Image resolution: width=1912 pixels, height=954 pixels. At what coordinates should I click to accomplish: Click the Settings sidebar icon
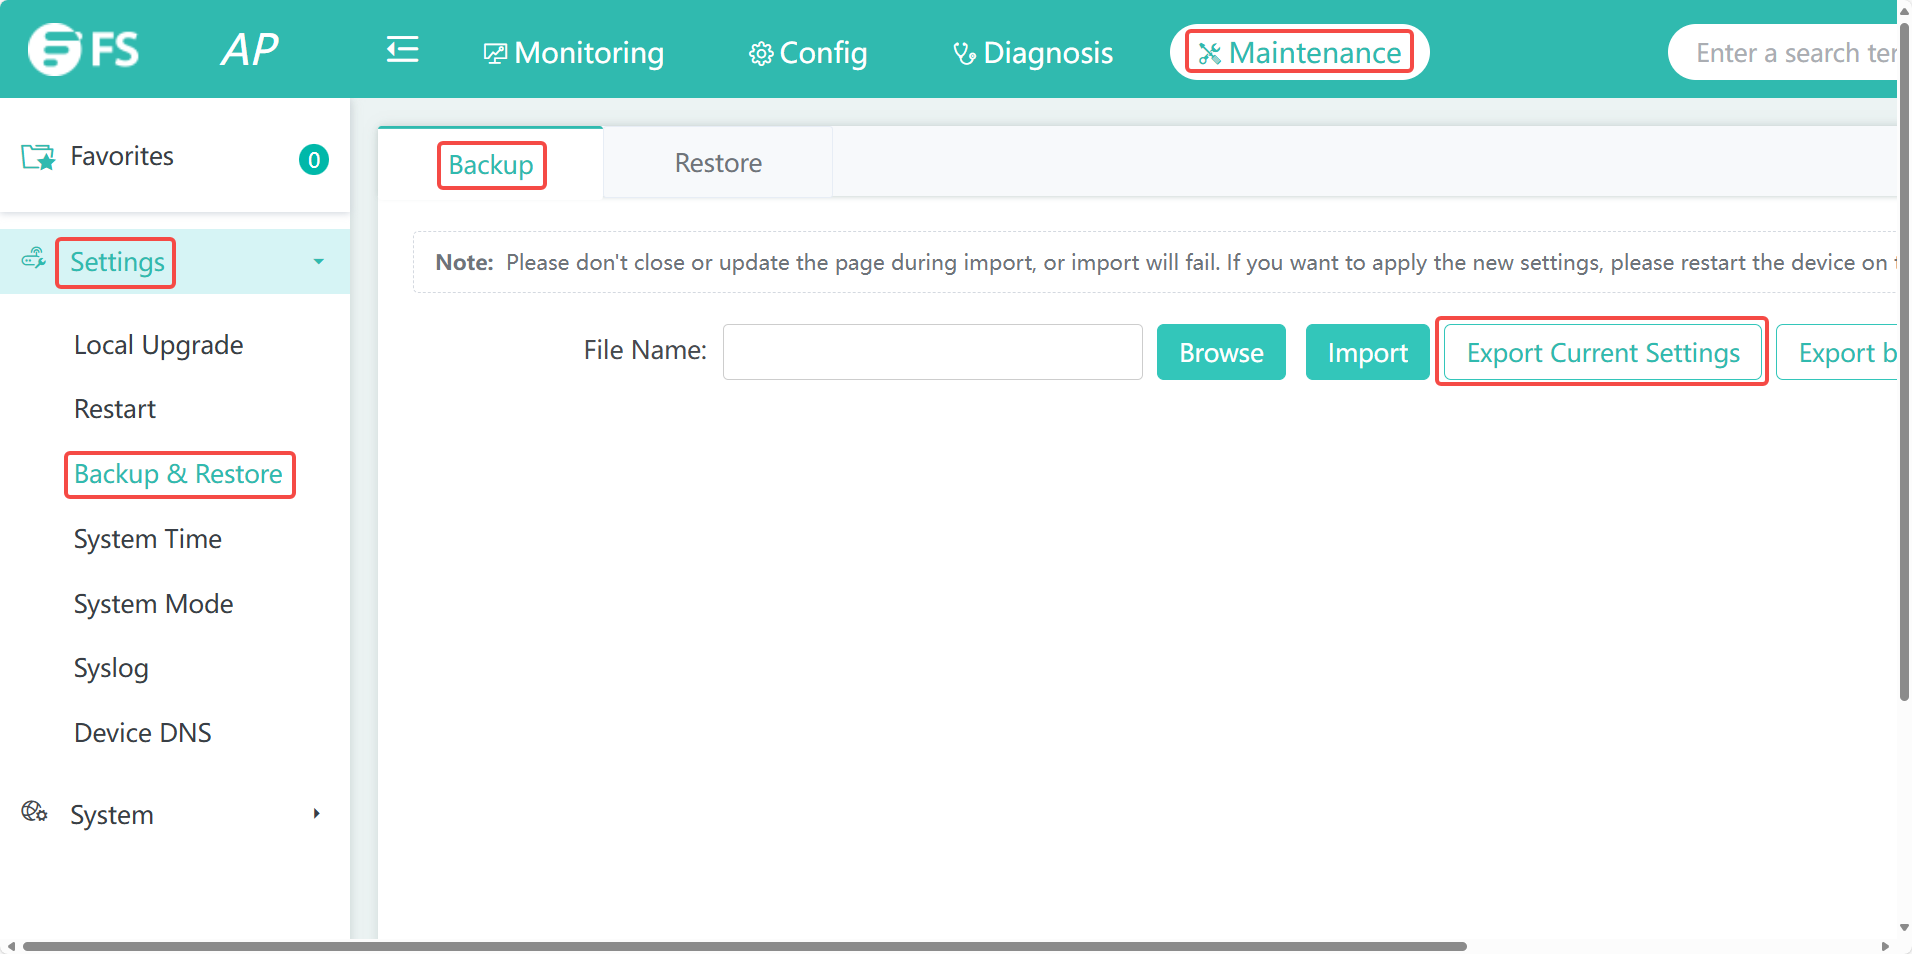click(34, 259)
